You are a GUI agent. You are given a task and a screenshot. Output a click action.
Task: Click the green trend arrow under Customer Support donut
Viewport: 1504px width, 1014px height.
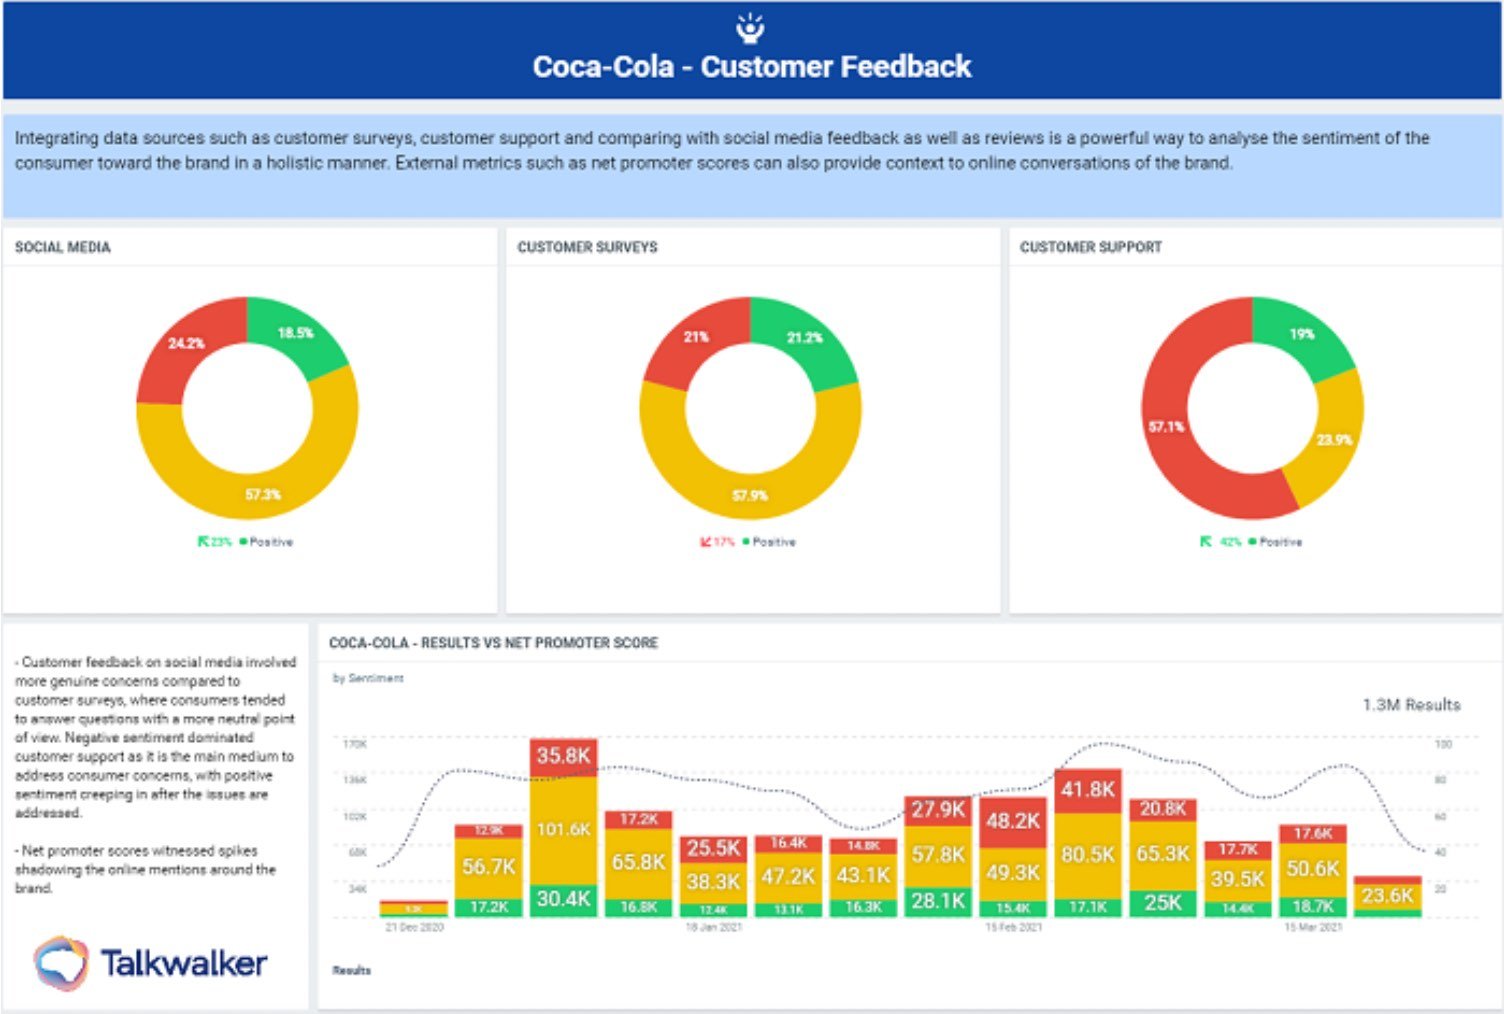[x=1206, y=542]
